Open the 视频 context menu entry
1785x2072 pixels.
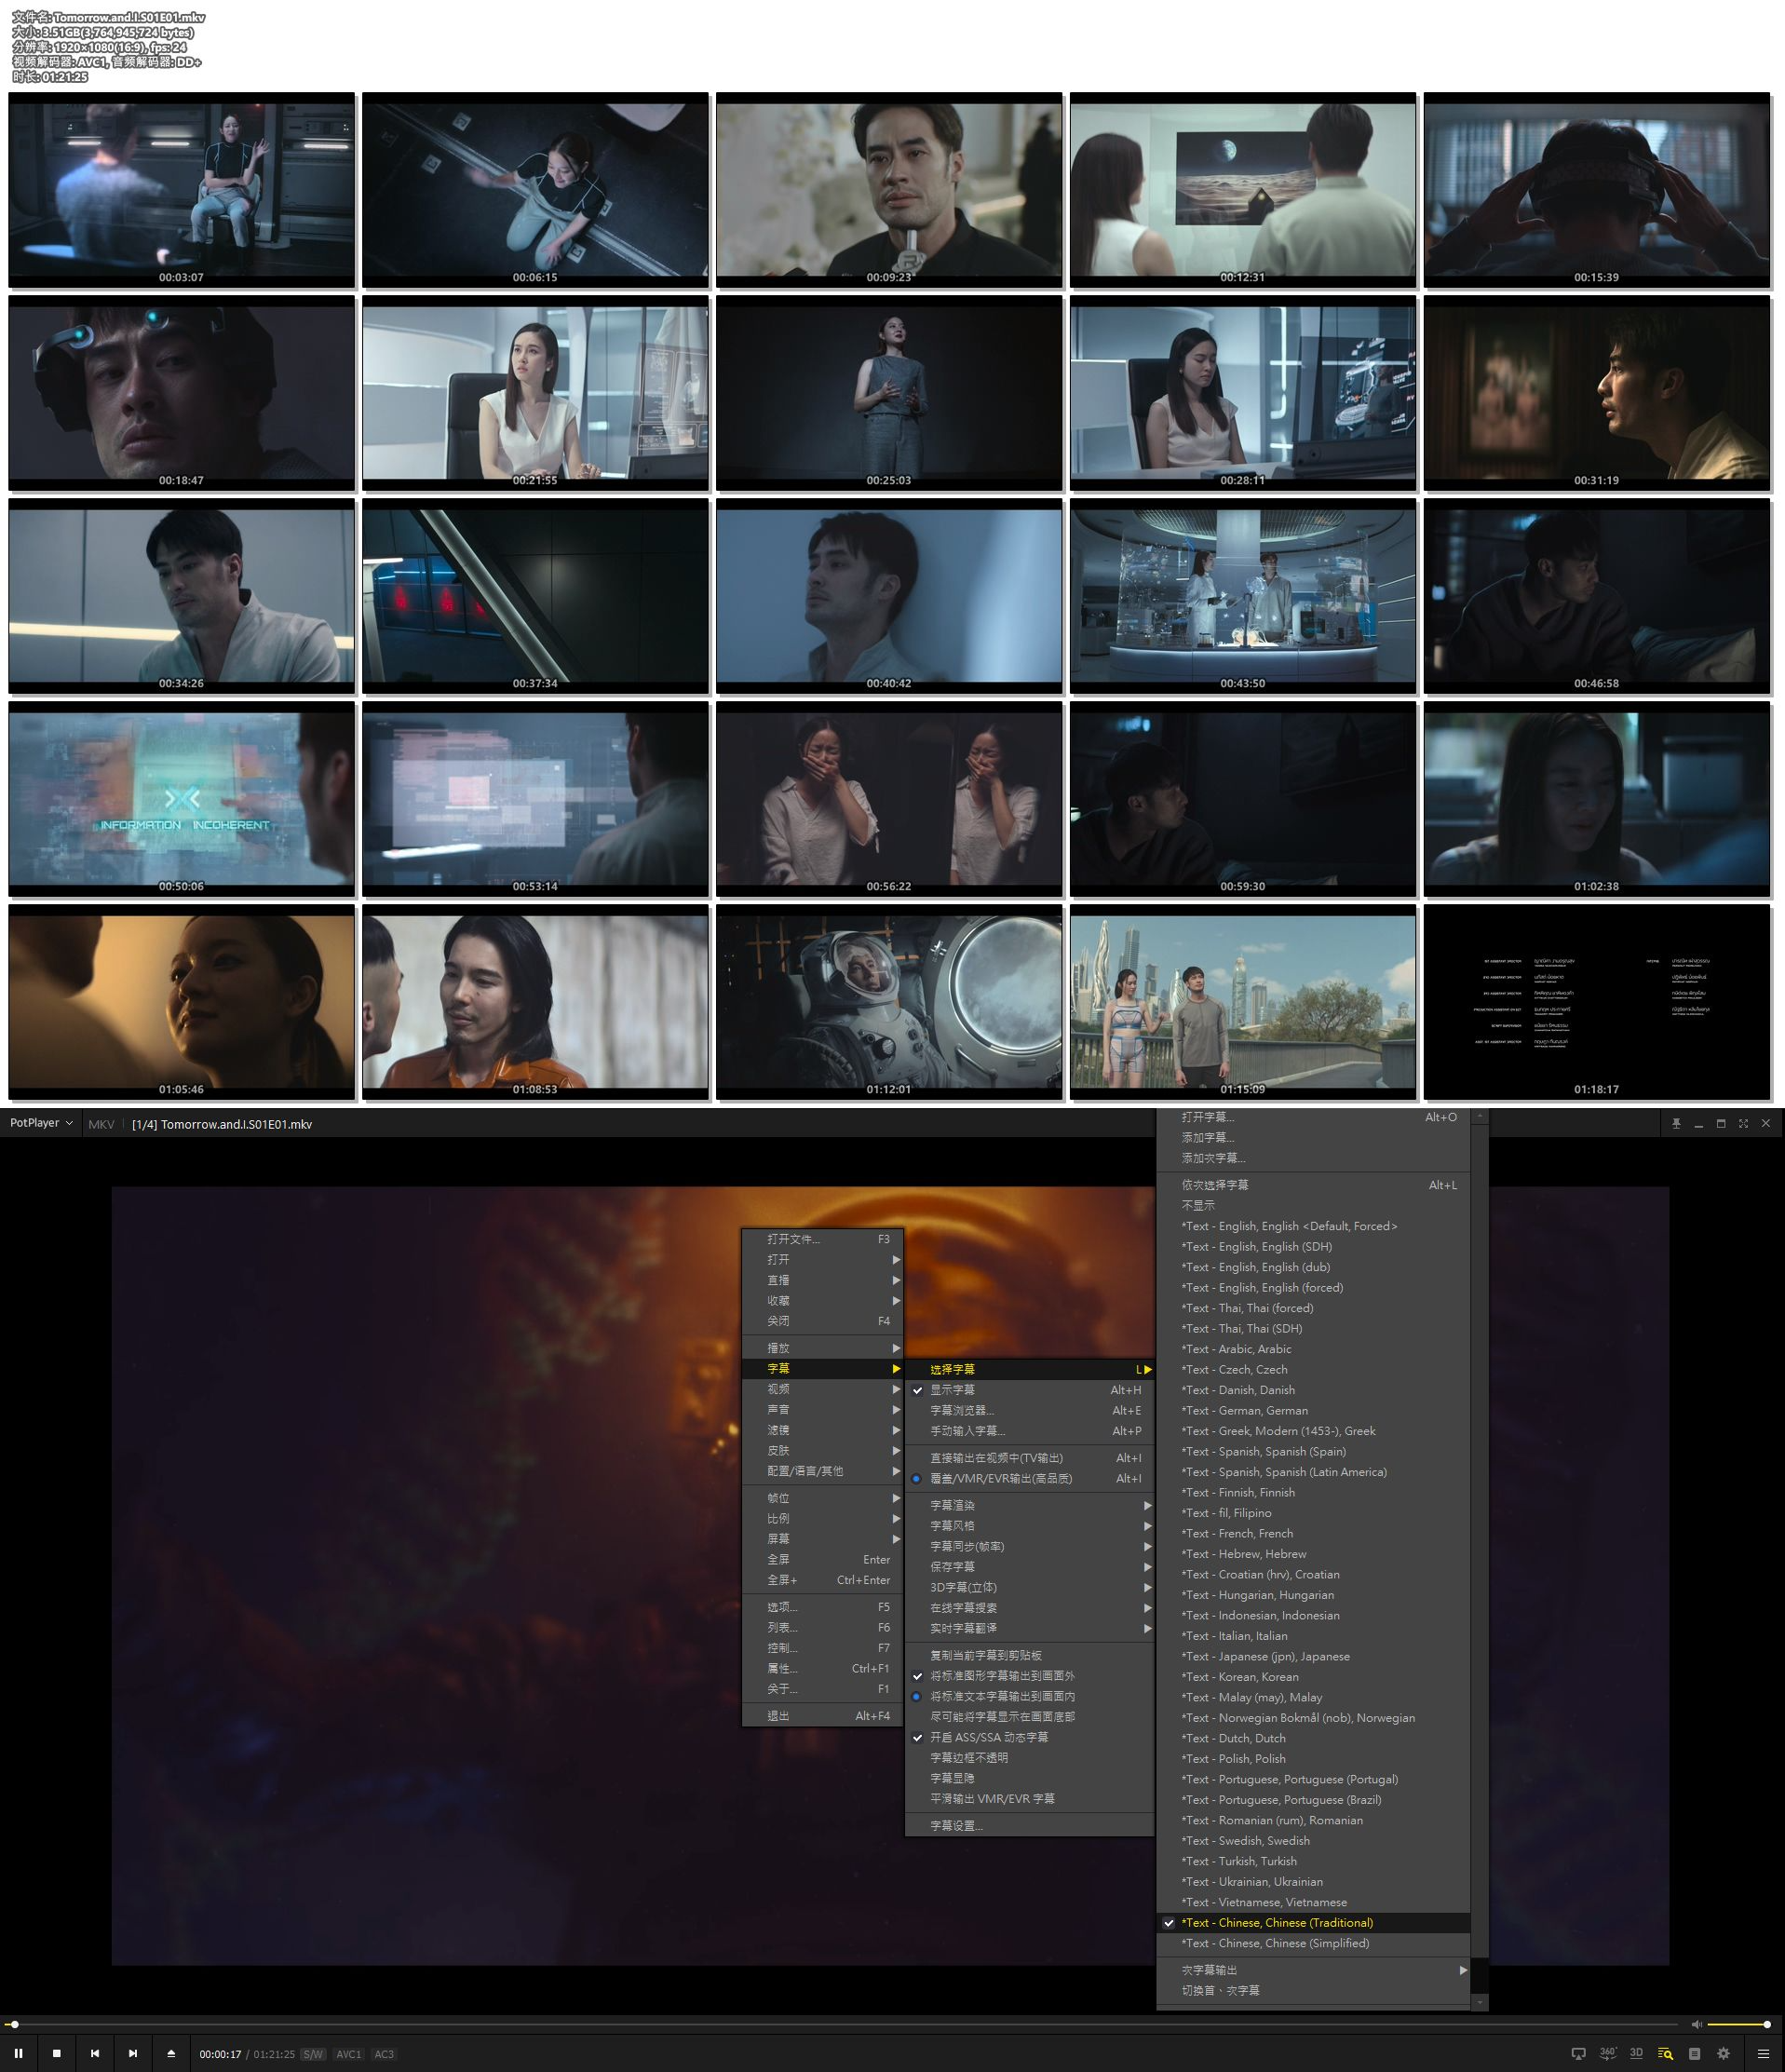click(822, 1389)
